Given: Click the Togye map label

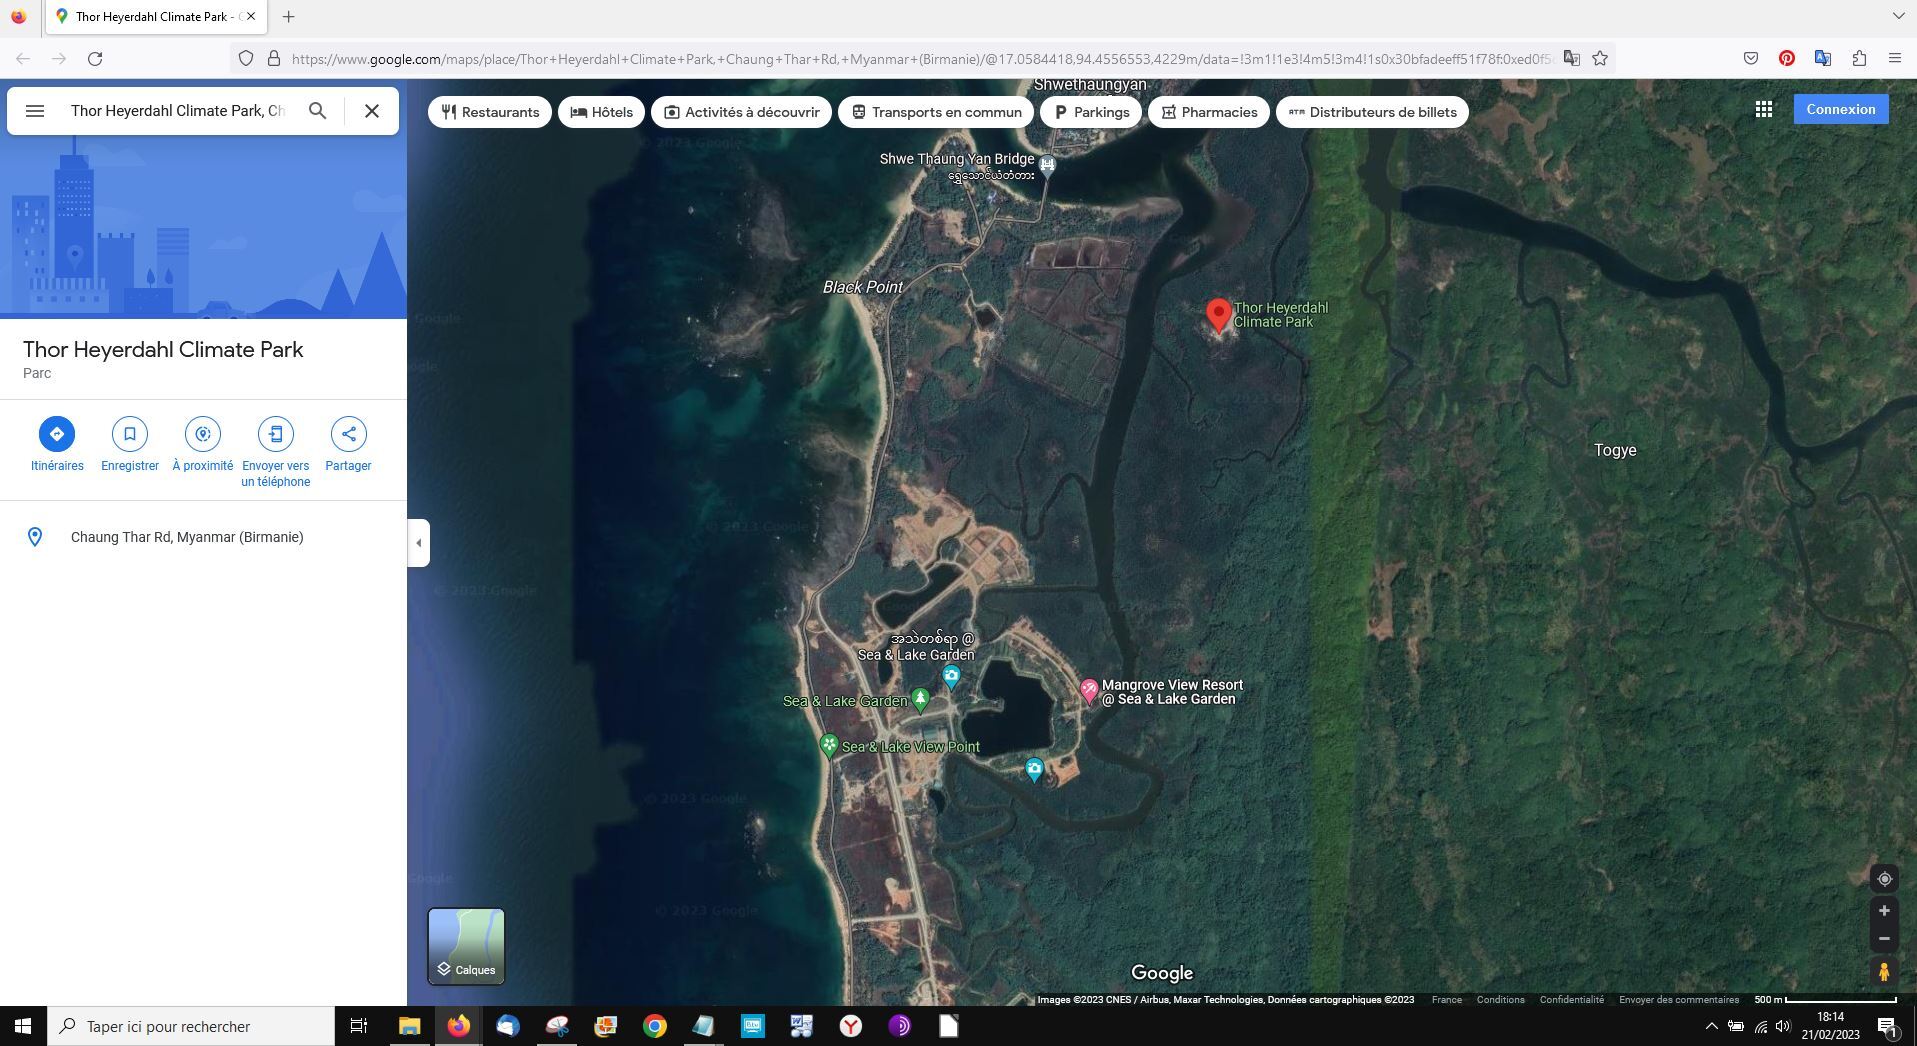Looking at the screenshot, I should pyautogui.click(x=1615, y=451).
